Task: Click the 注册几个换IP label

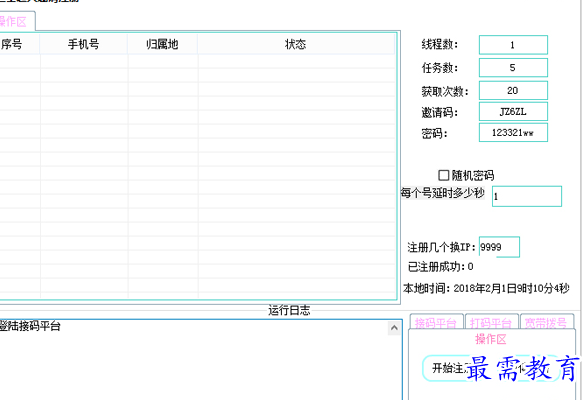Action: tap(442, 247)
